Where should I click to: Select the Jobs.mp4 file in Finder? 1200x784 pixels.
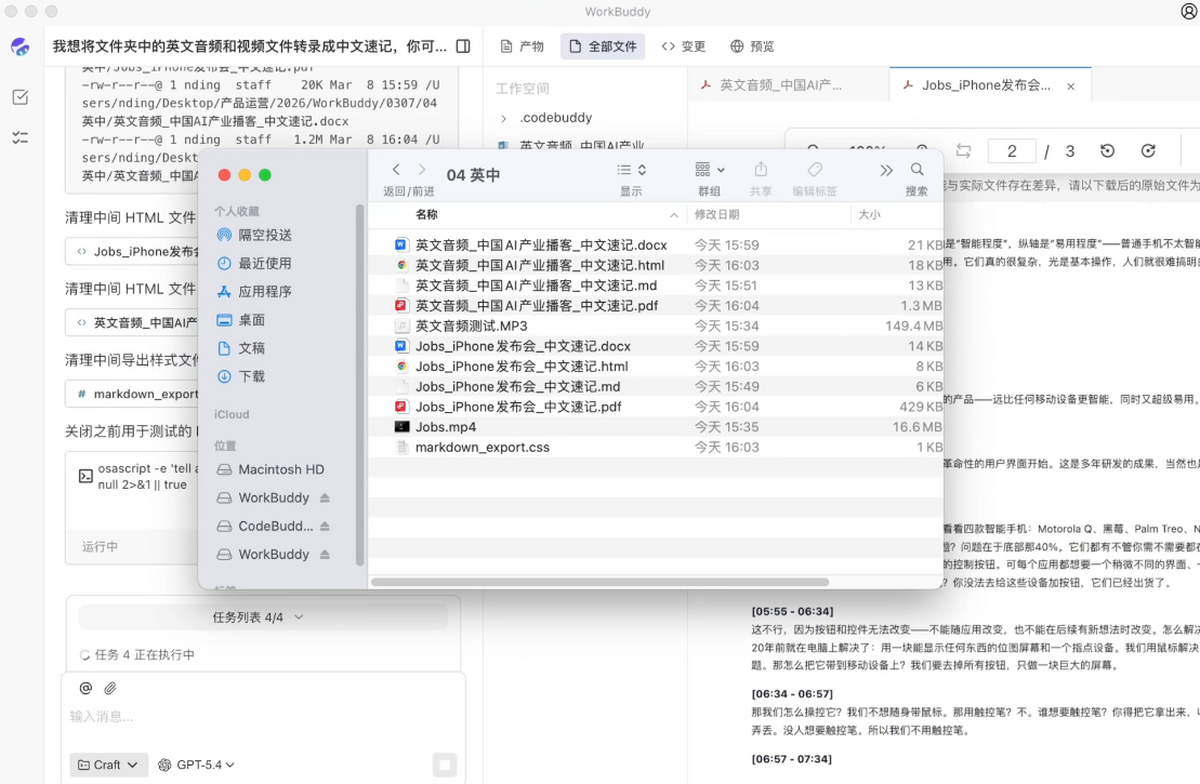[446, 427]
